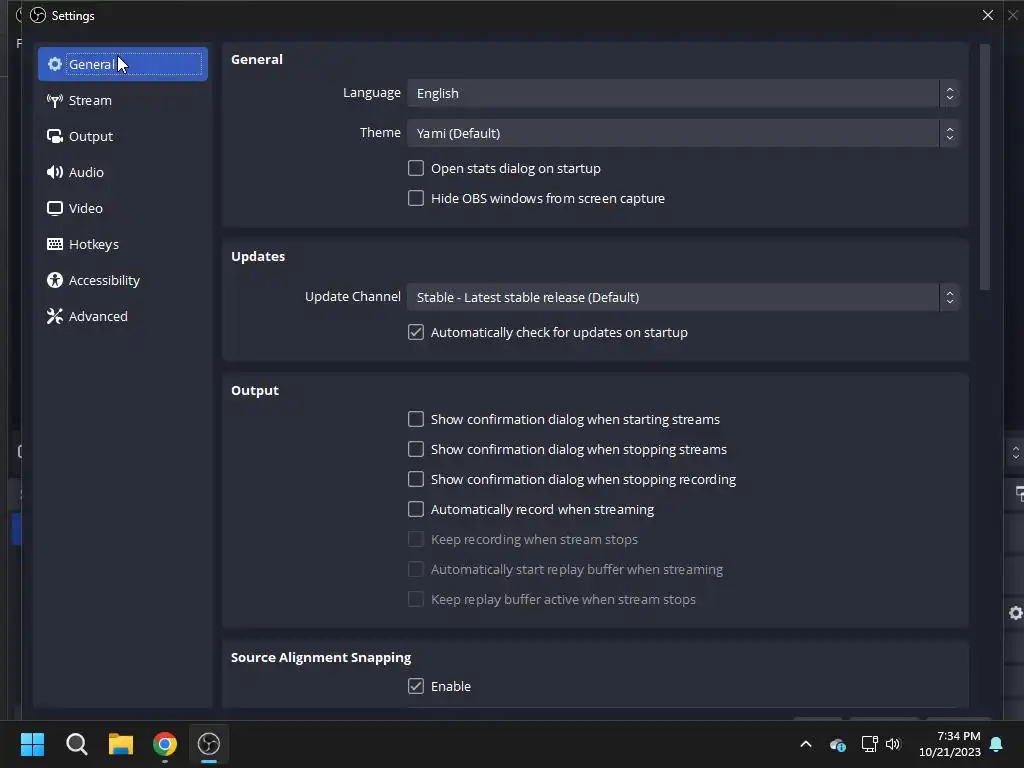Screen dimensions: 1024x768
Task: Click the spinner arrows in OBS main window behind
Action: click(x=1016, y=452)
